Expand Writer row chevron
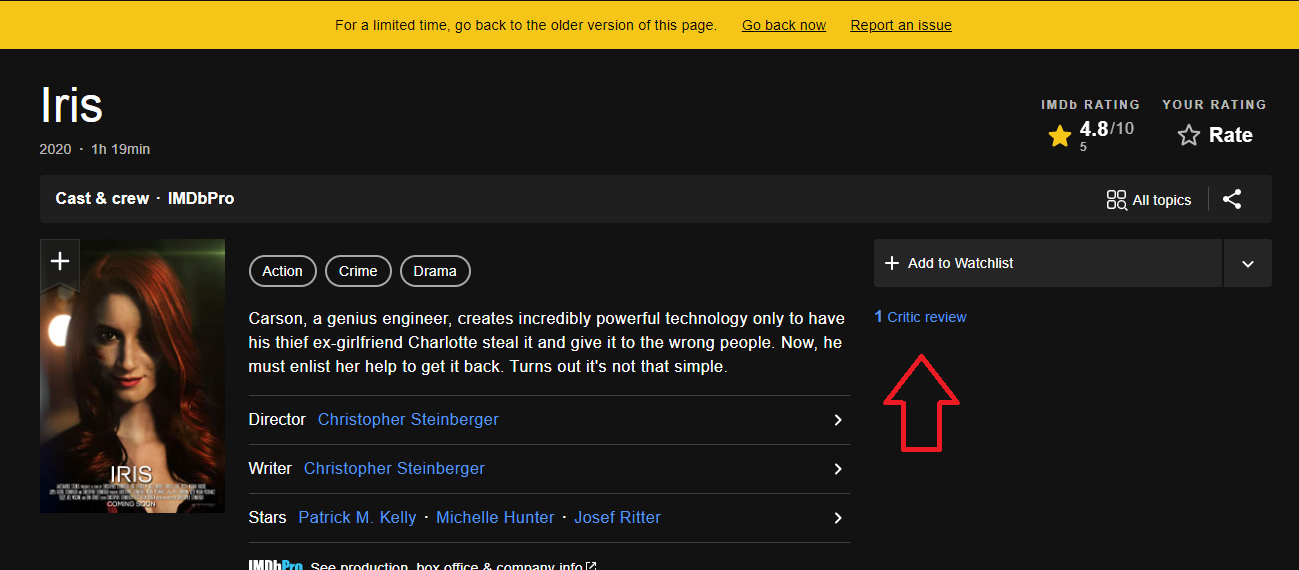This screenshot has height=570, width=1299. (838, 469)
